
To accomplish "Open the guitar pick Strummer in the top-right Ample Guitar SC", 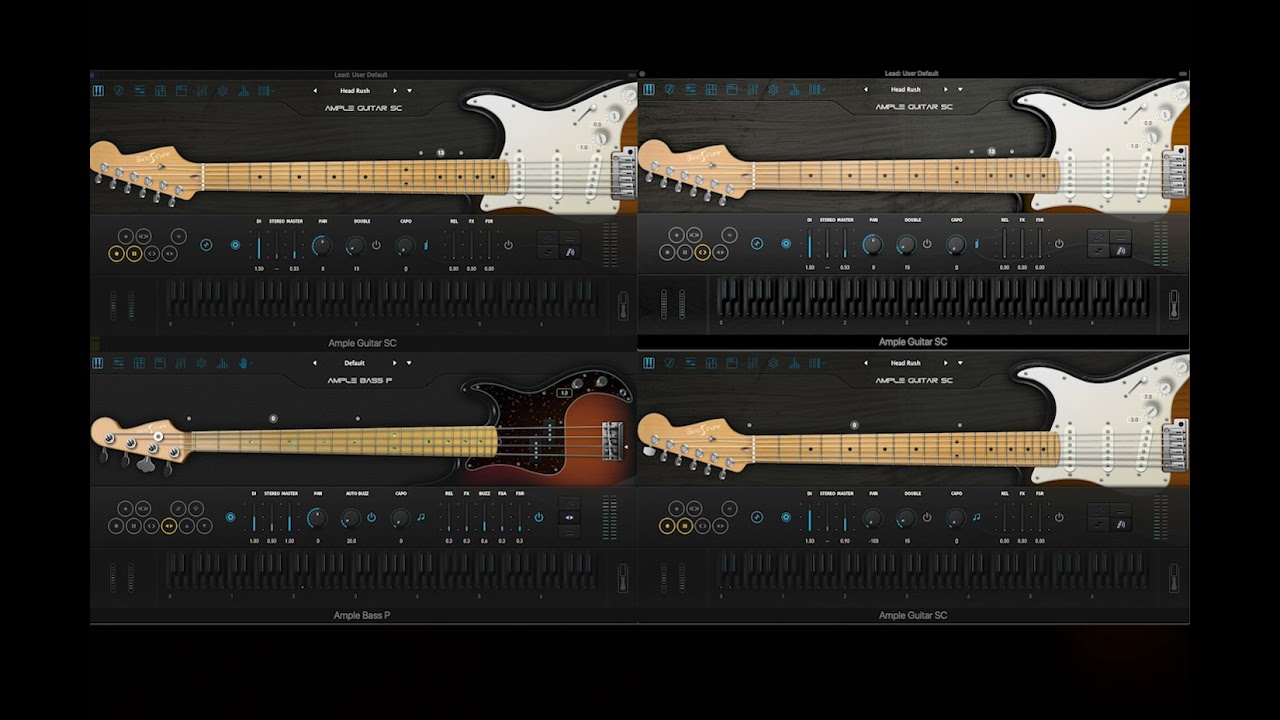I will [669, 89].
